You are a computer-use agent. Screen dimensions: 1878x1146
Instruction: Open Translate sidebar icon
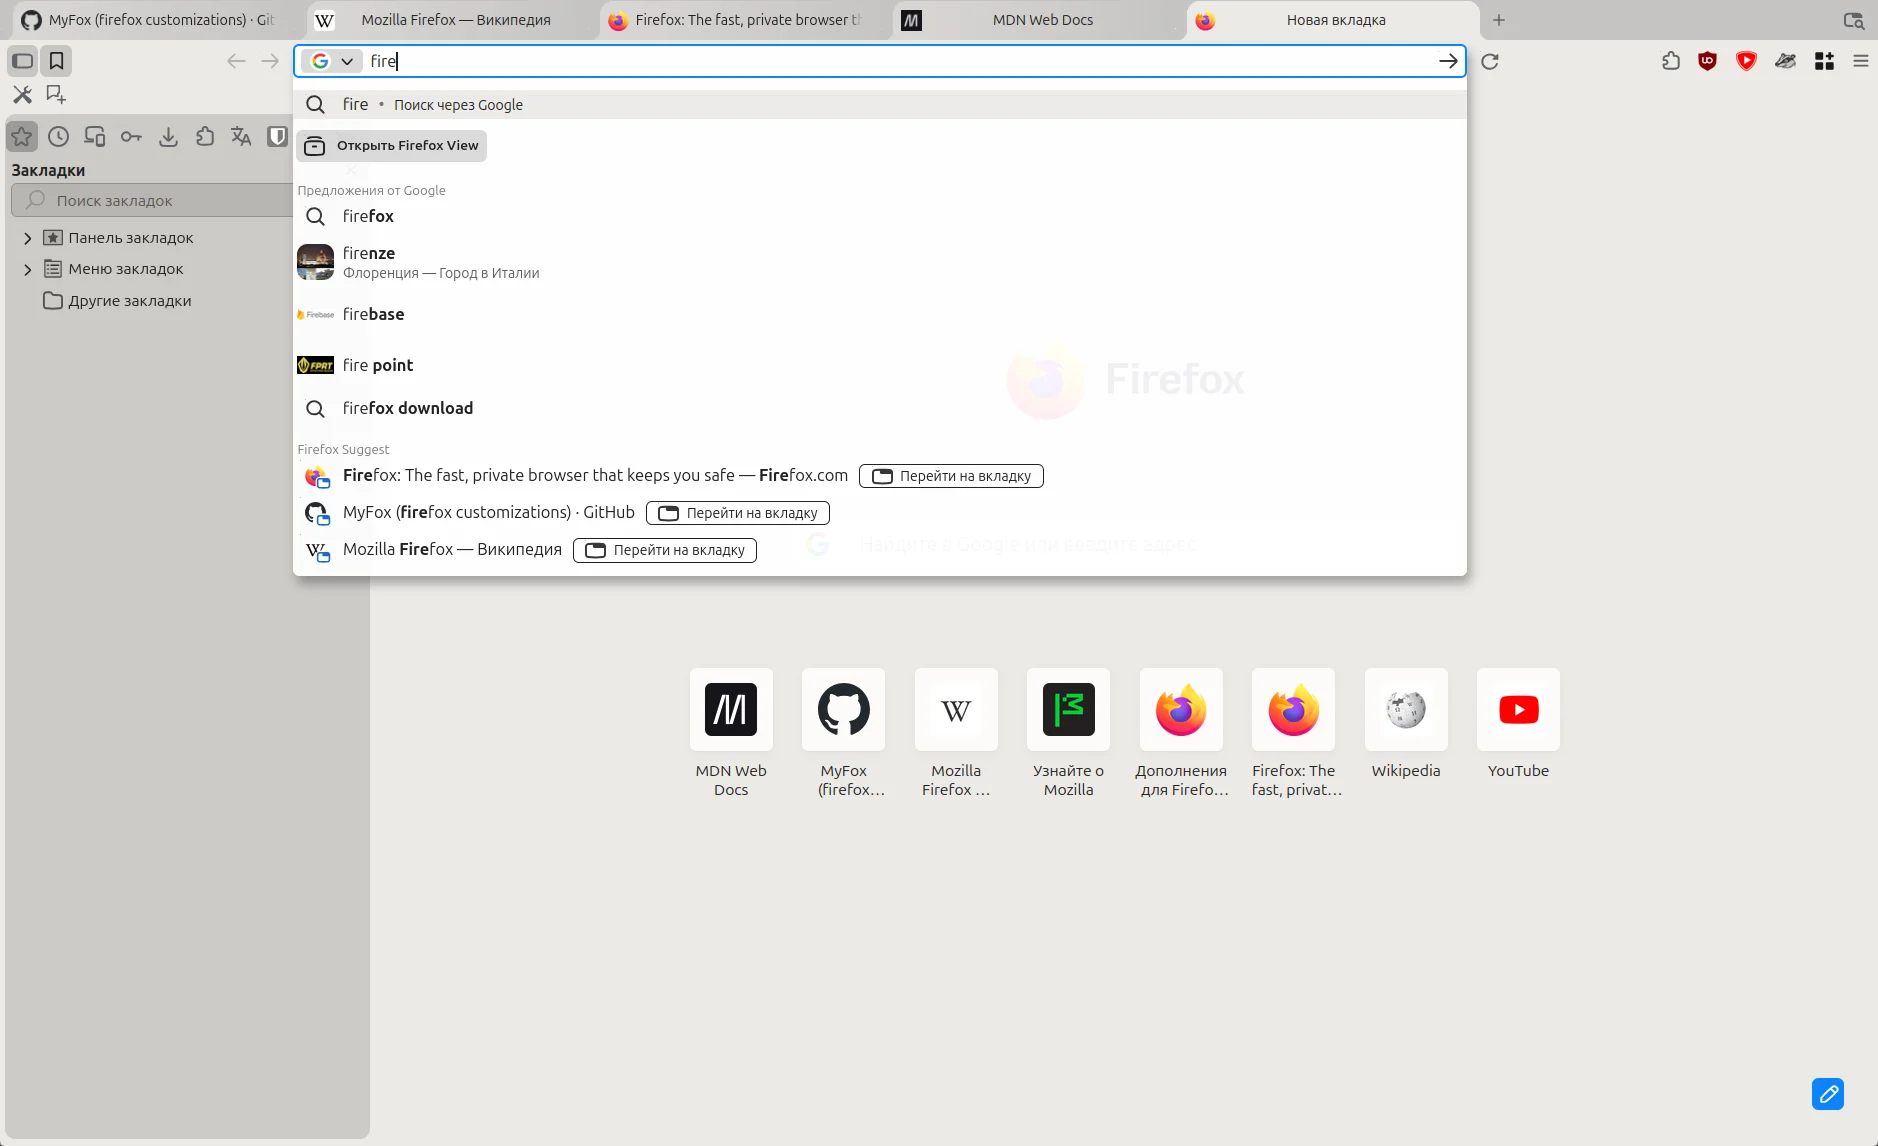(241, 136)
